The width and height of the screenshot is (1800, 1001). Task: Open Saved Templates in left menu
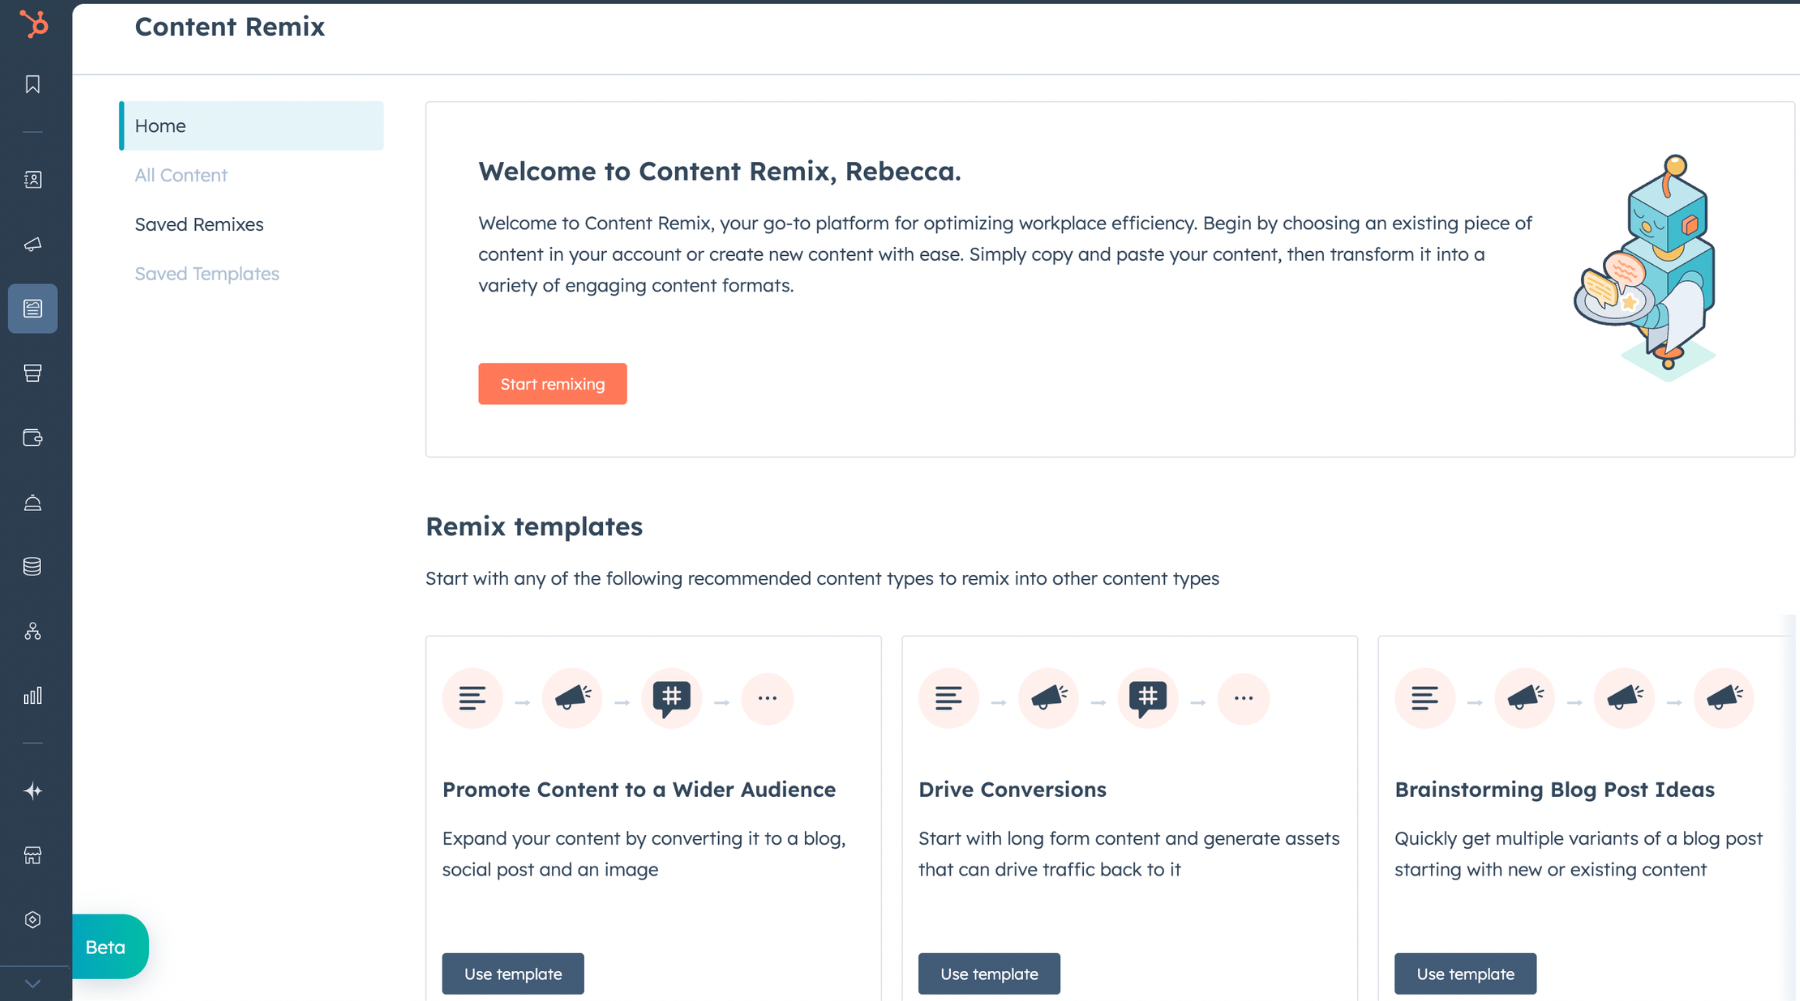pyautogui.click(x=207, y=274)
